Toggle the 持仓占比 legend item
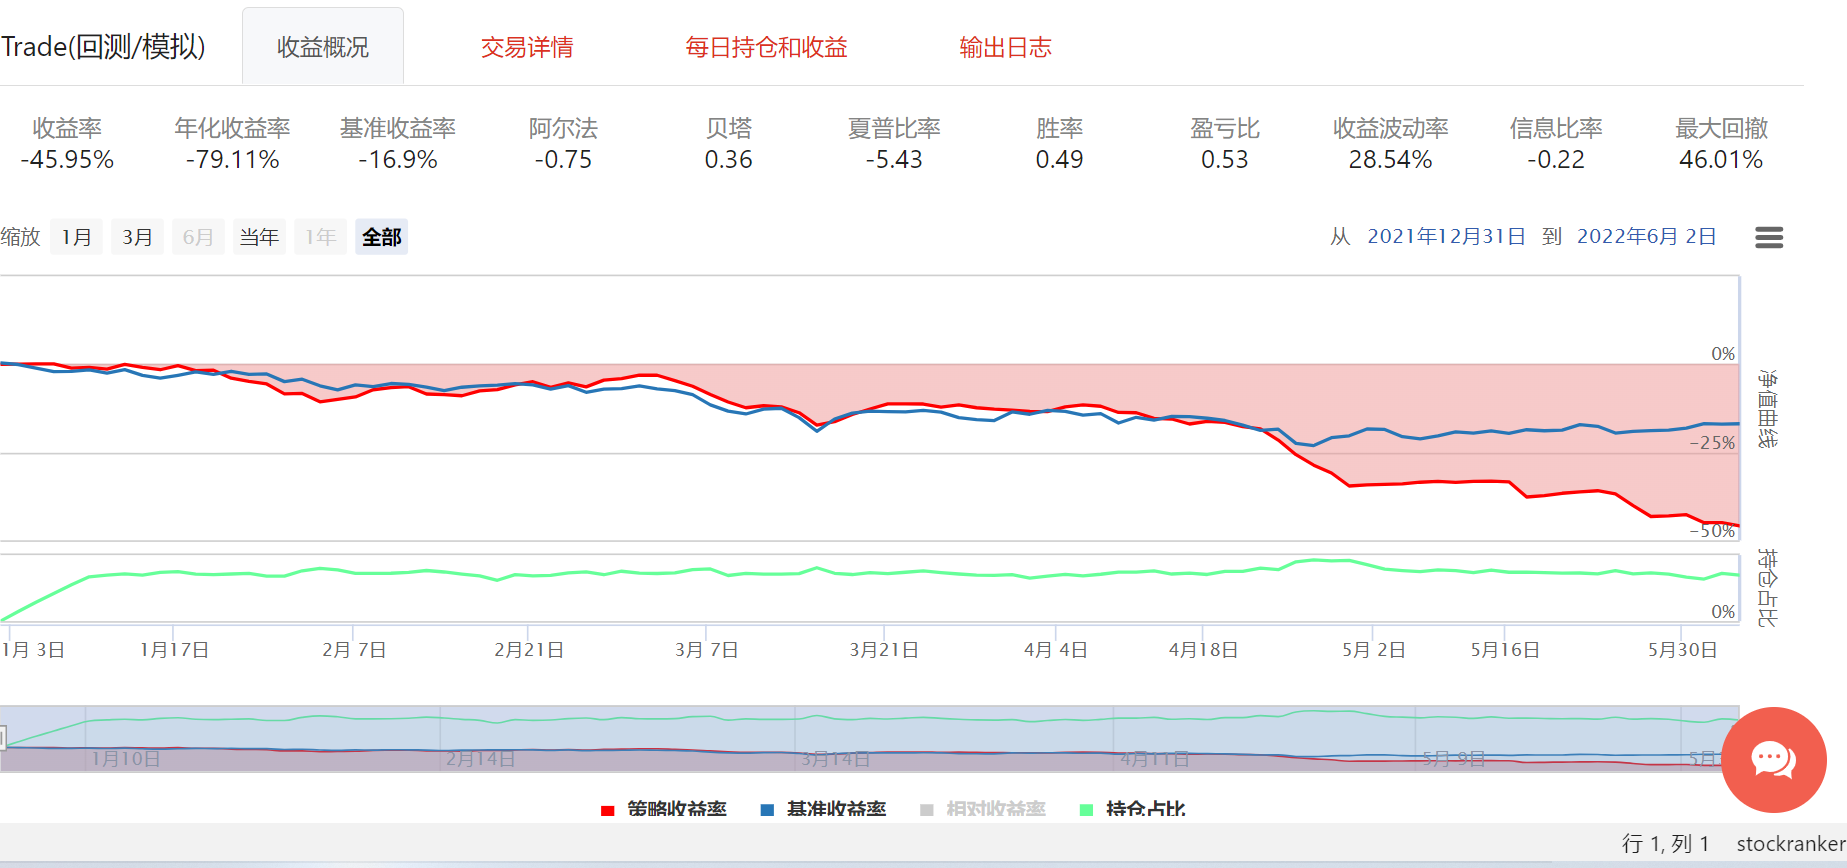 1133,808
